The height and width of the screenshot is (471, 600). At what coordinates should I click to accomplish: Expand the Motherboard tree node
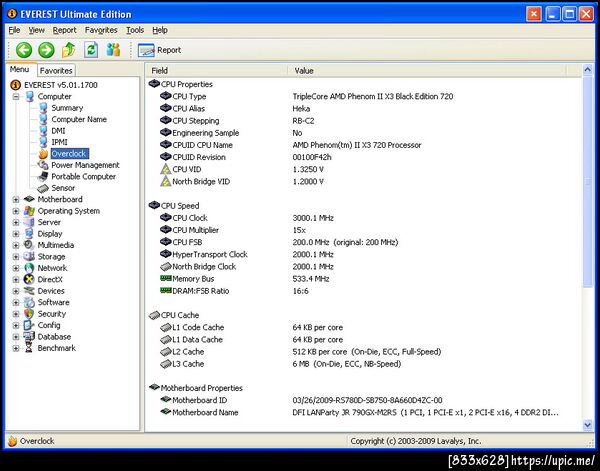[16, 199]
